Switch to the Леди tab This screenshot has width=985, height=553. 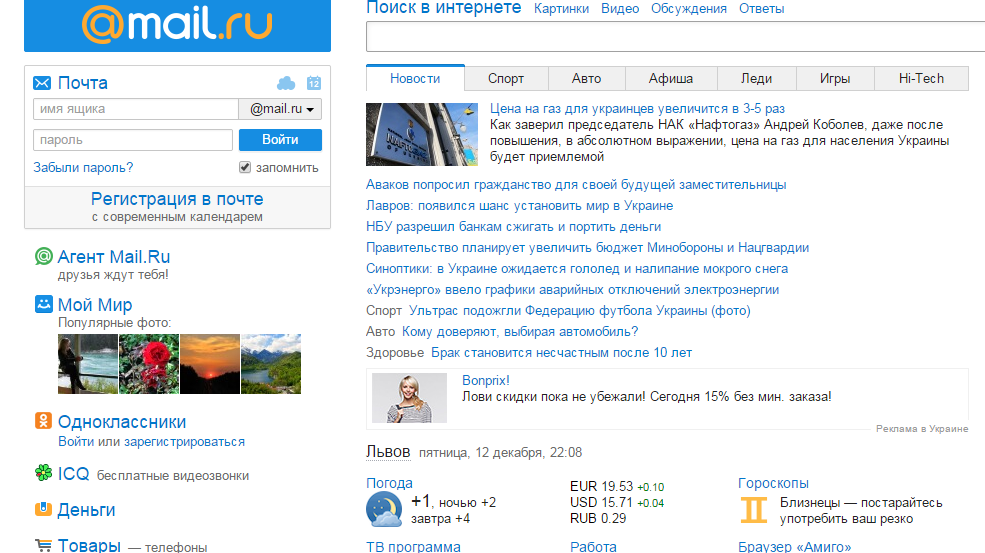756,79
